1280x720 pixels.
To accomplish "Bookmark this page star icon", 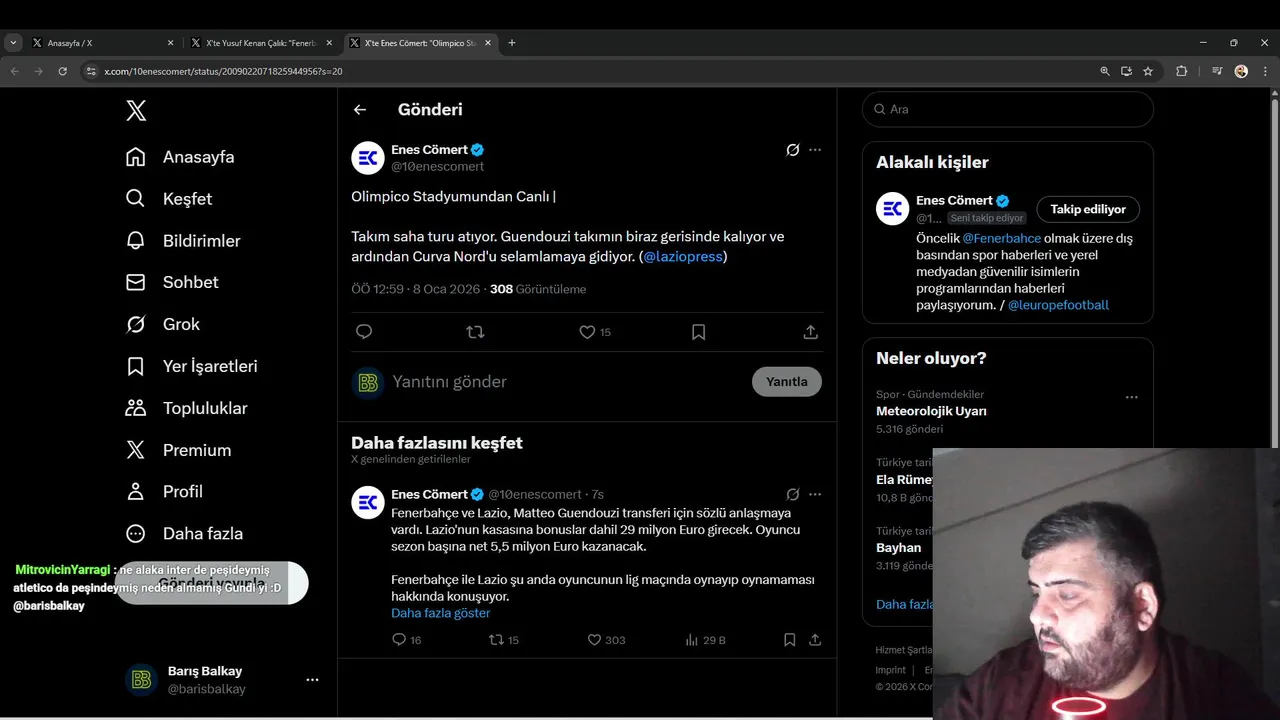I will pos(1148,71).
